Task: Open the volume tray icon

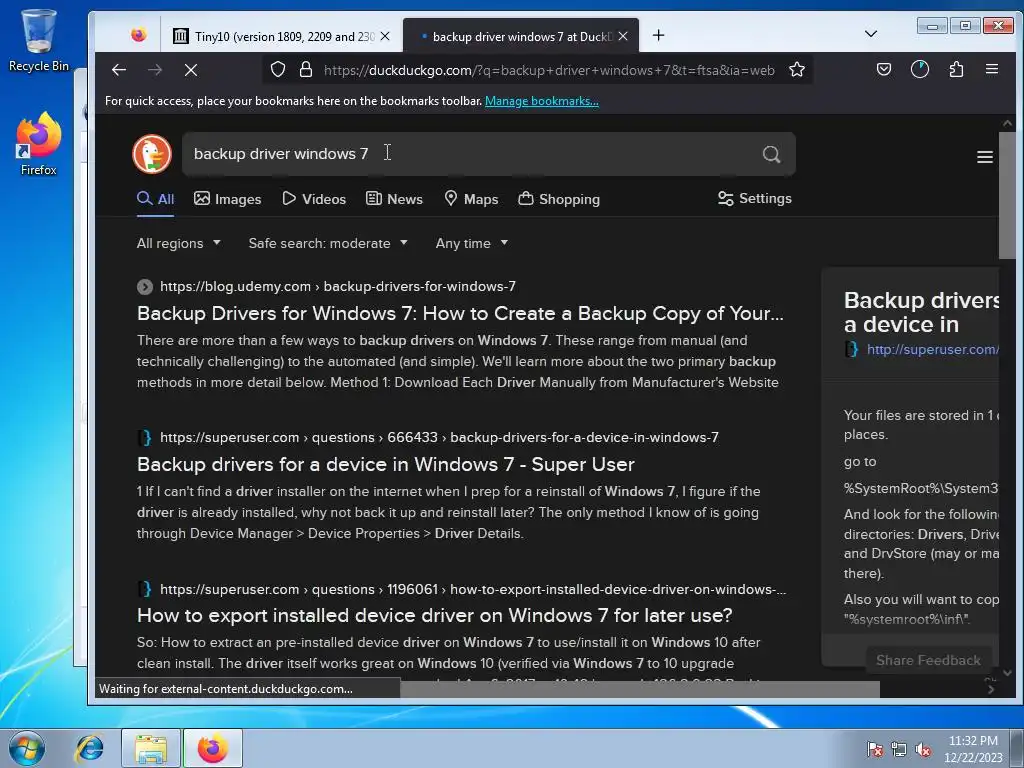Action: point(923,748)
